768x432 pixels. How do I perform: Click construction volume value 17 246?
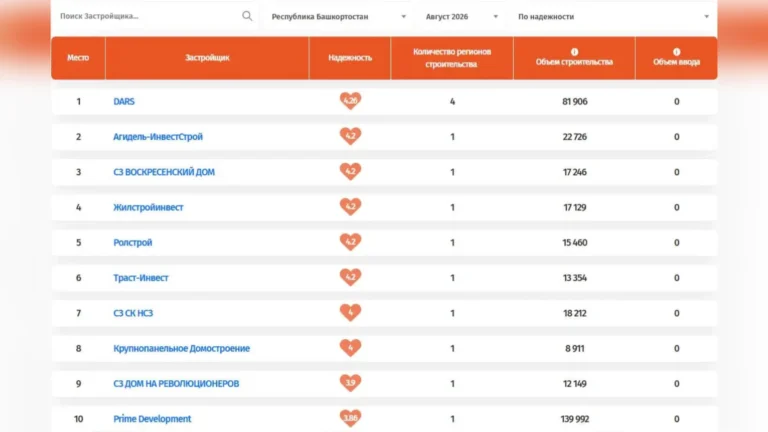(x=575, y=172)
